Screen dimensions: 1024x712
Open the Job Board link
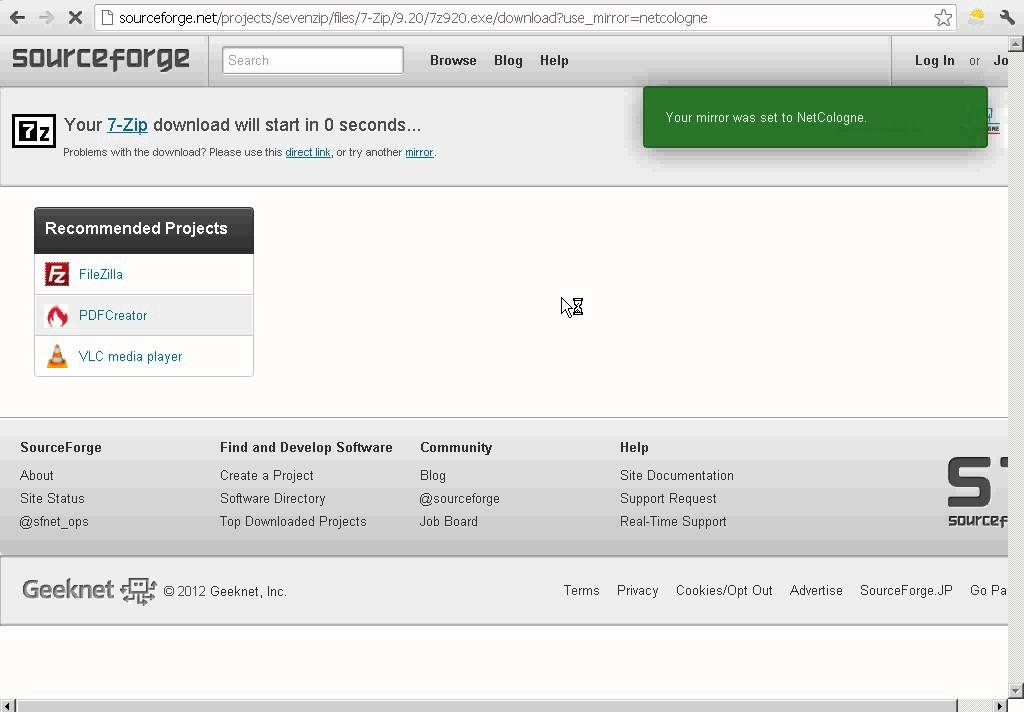449,521
